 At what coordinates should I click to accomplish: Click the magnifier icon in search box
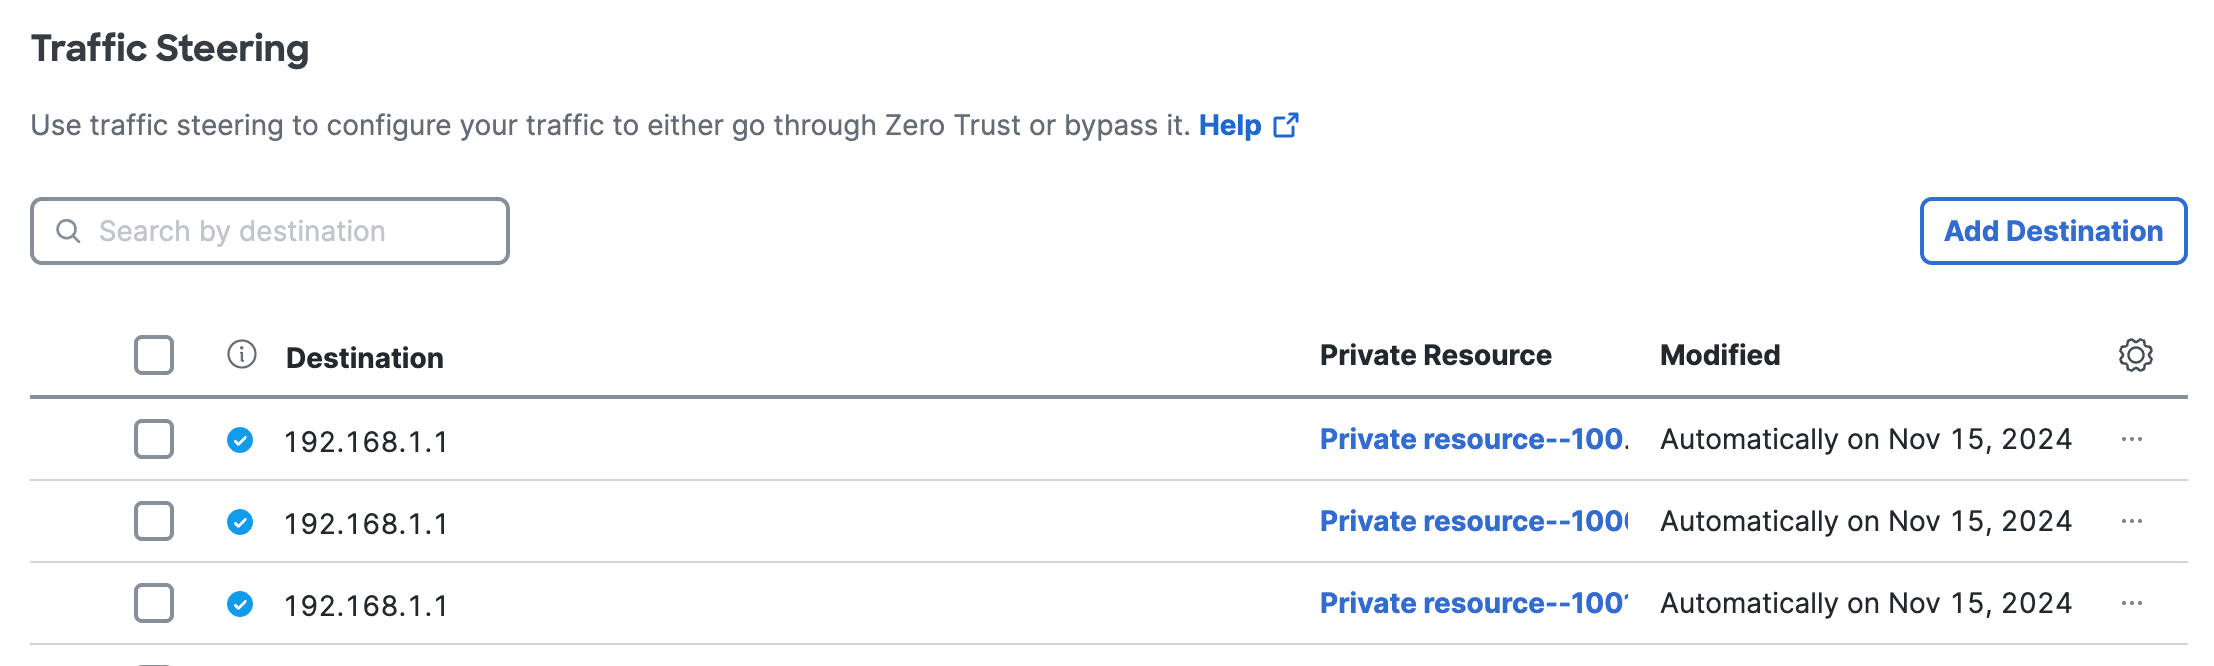(x=68, y=231)
